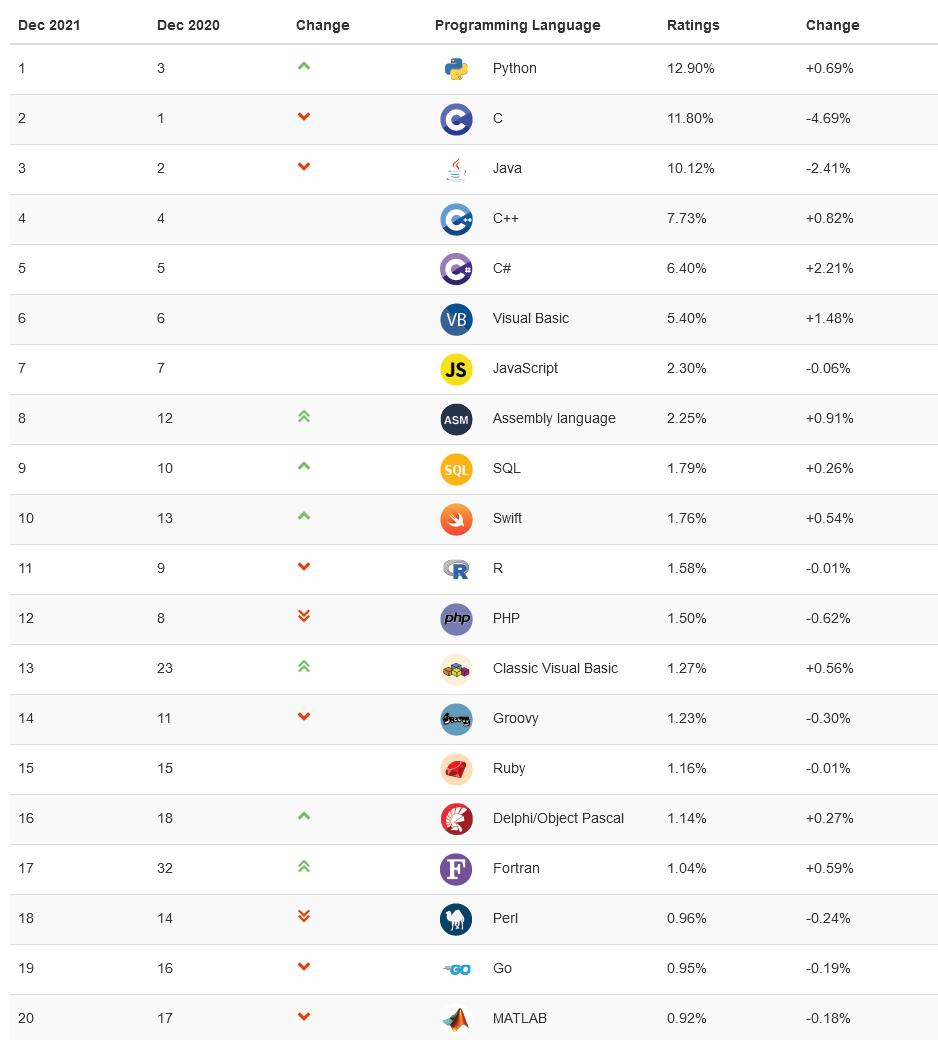Click the Fortran purple F icon
The width and height of the screenshot is (938, 1040).
tap(456, 869)
